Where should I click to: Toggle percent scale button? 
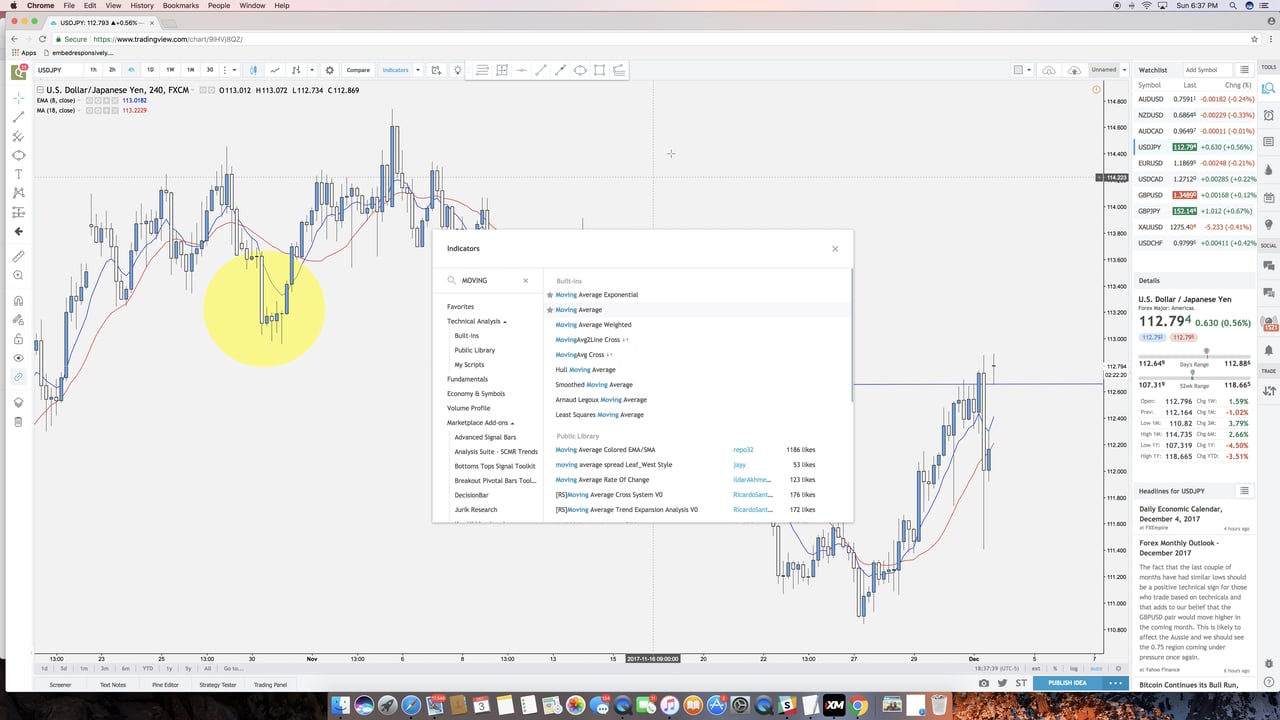(x=1054, y=668)
